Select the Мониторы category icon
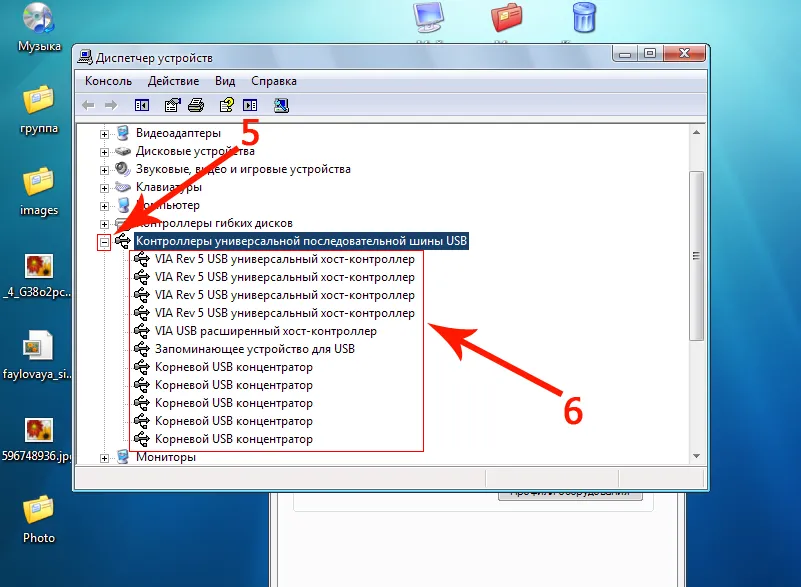 coord(123,456)
